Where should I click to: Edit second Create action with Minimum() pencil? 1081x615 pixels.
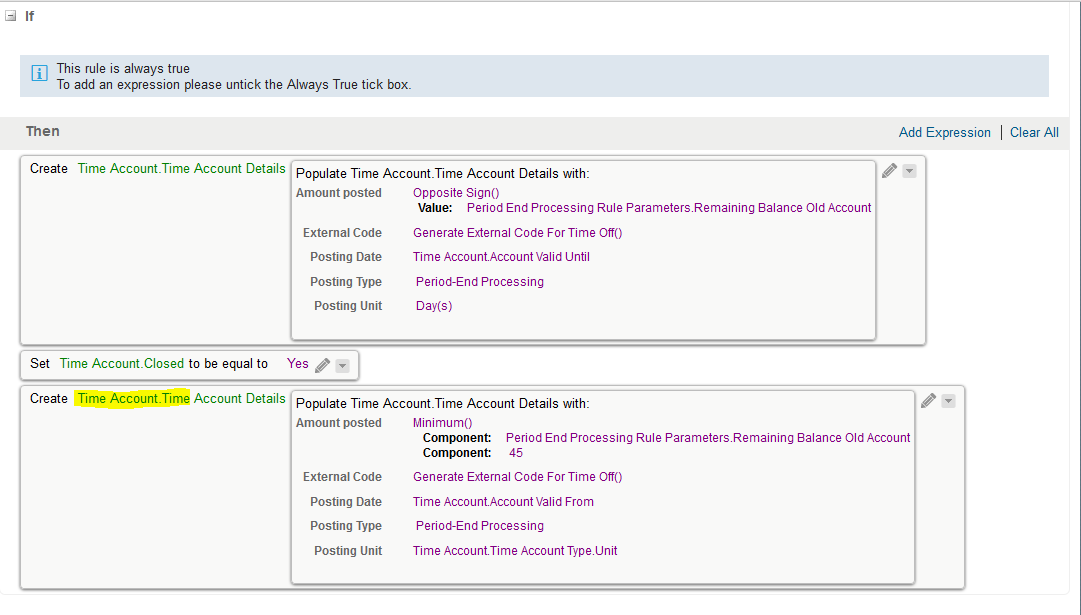929,401
